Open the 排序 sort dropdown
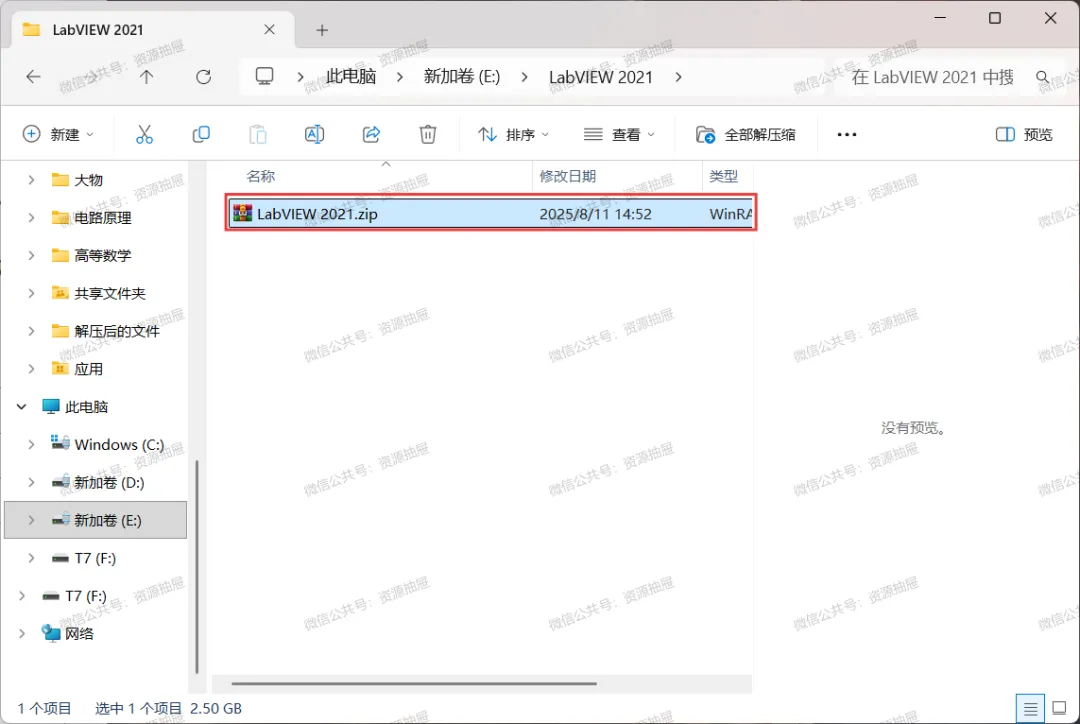Screen dimensions: 1080x724 point(513,134)
